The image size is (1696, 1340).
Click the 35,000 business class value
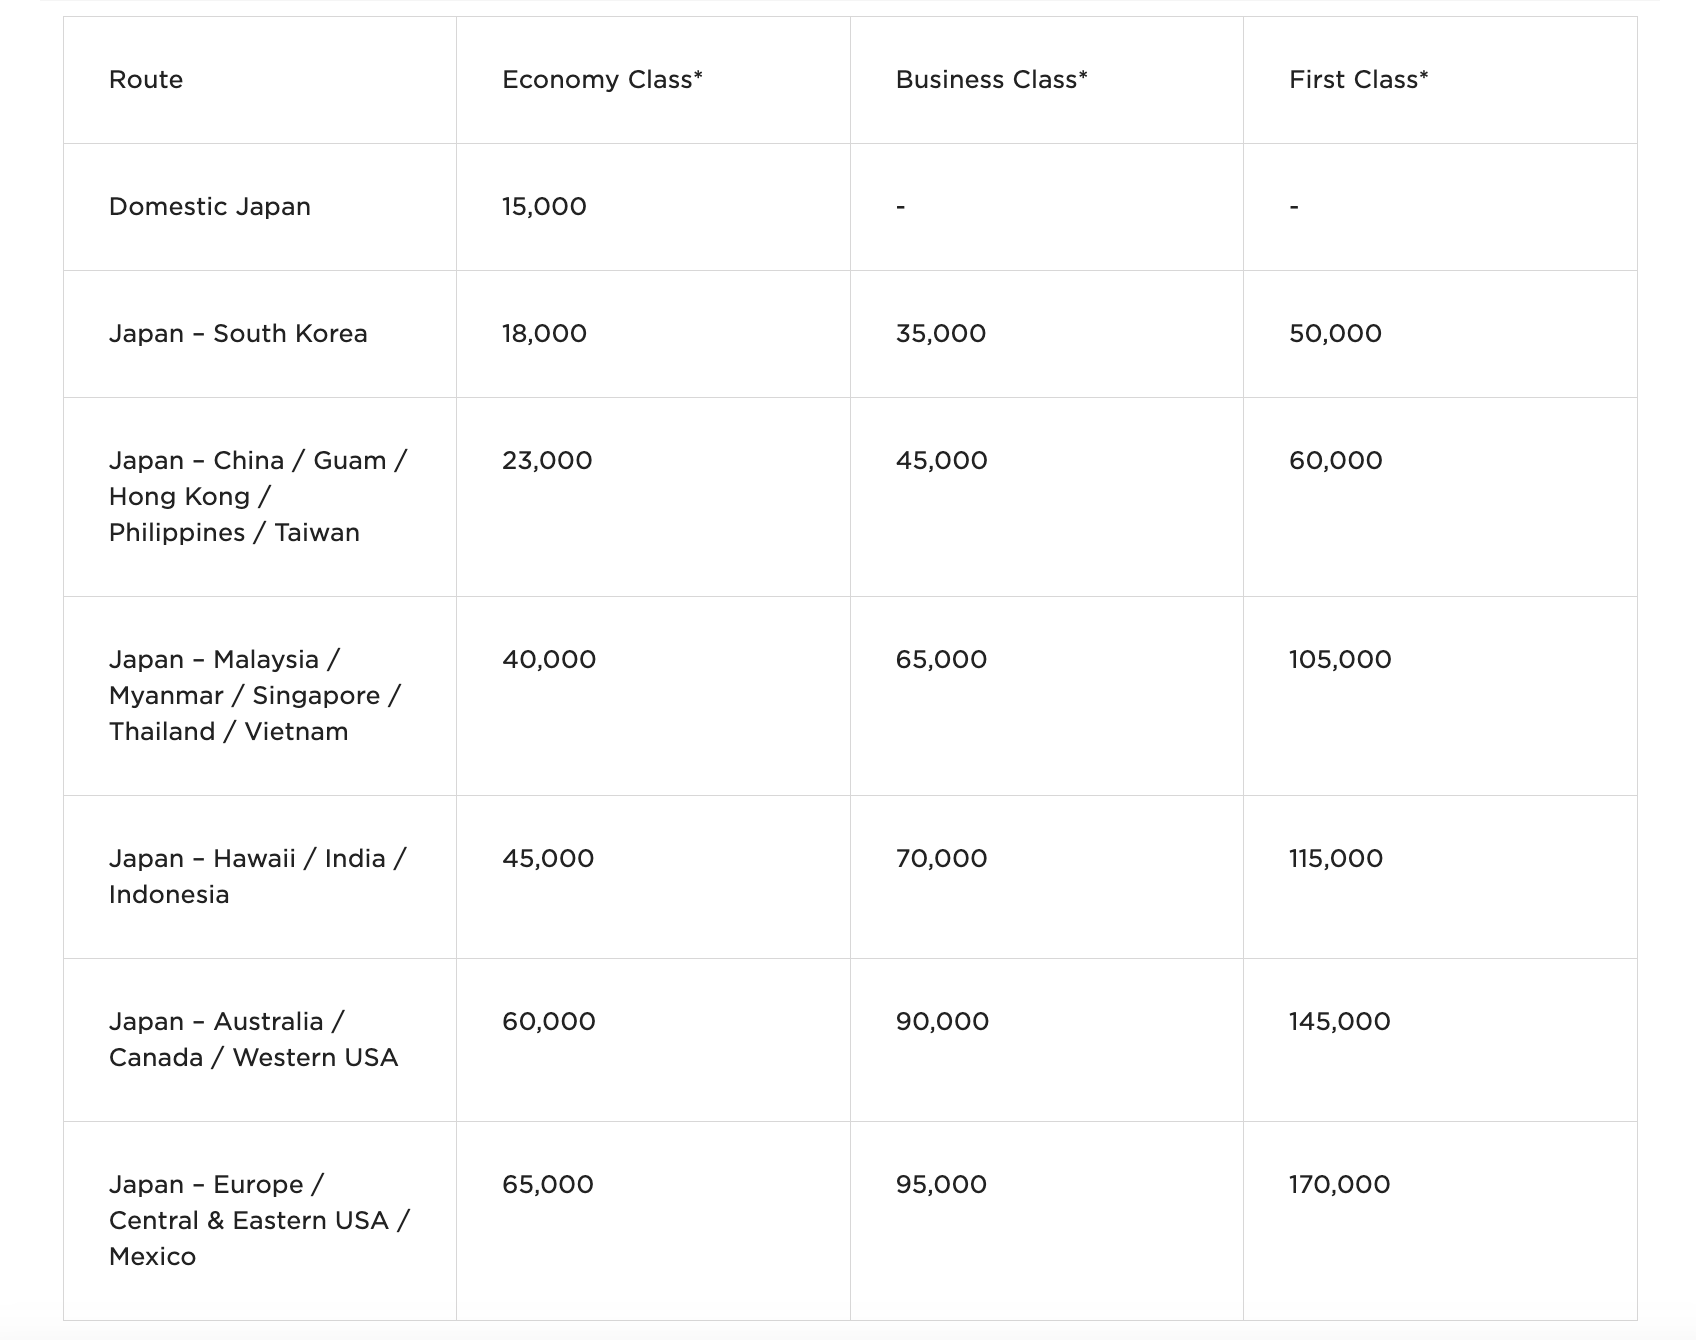click(940, 334)
